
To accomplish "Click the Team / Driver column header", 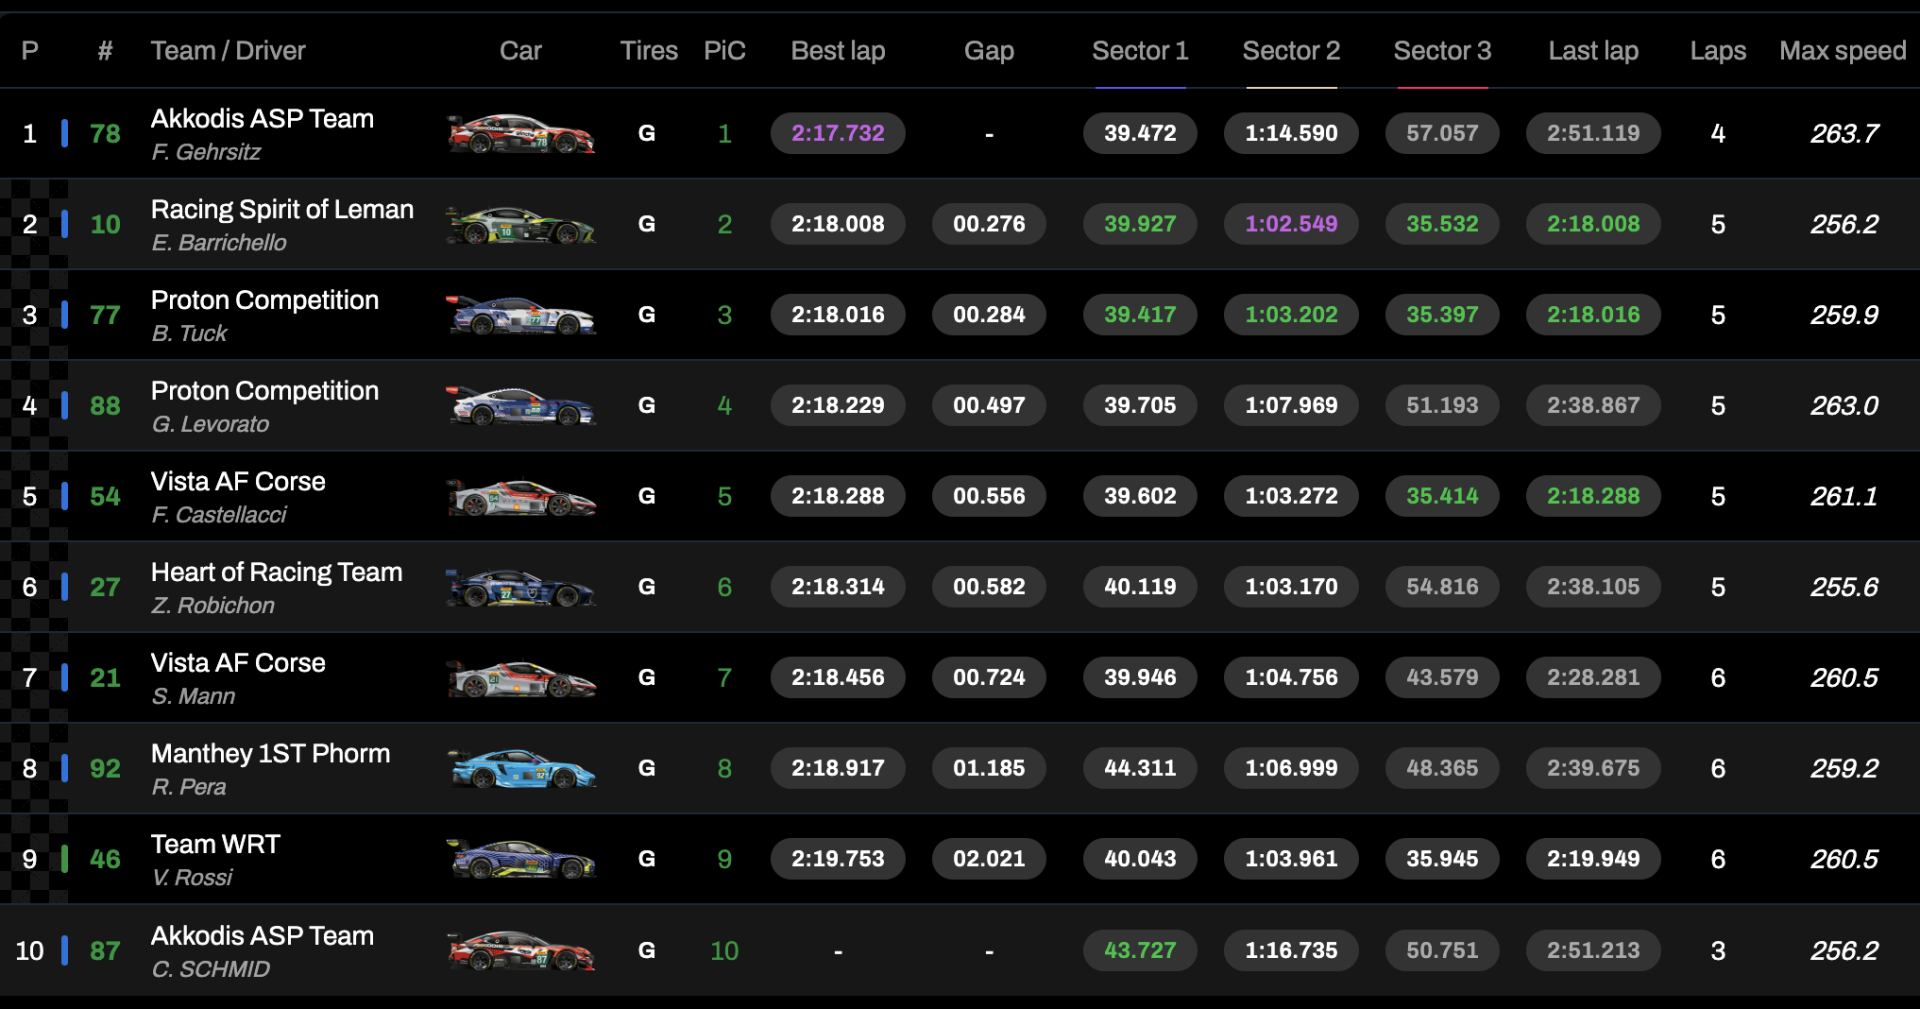I will click(x=228, y=51).
